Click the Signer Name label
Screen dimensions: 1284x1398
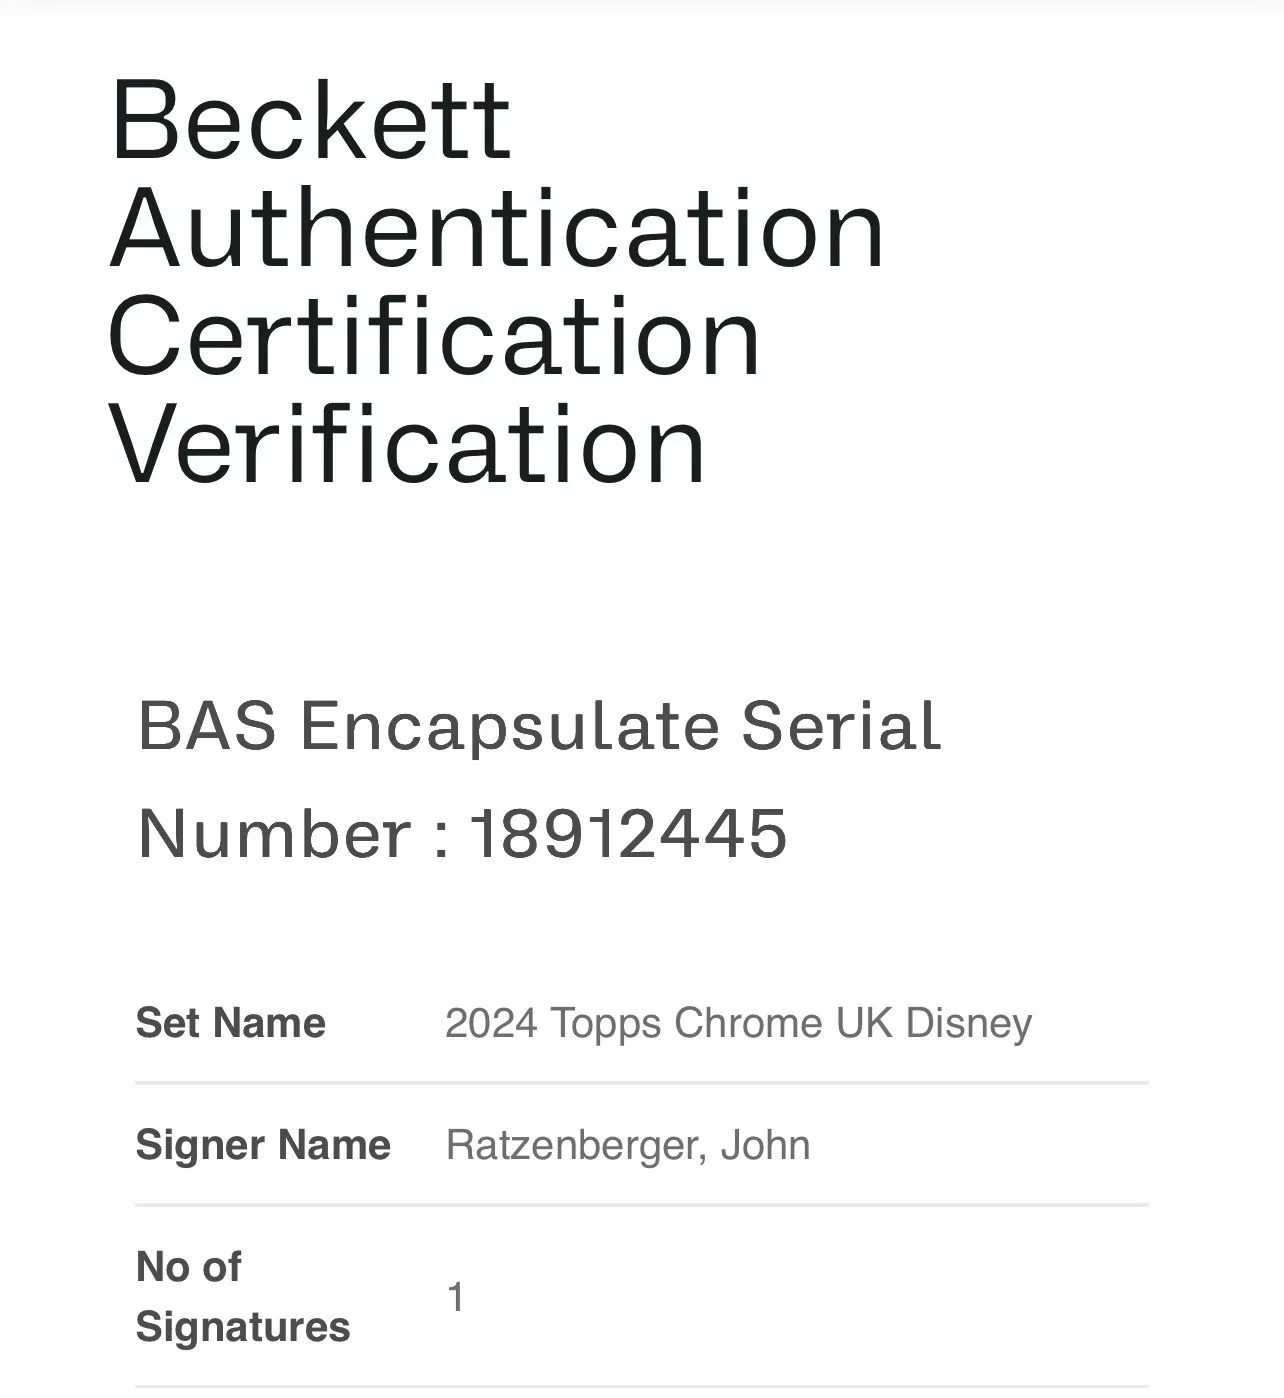(263, 1145)
